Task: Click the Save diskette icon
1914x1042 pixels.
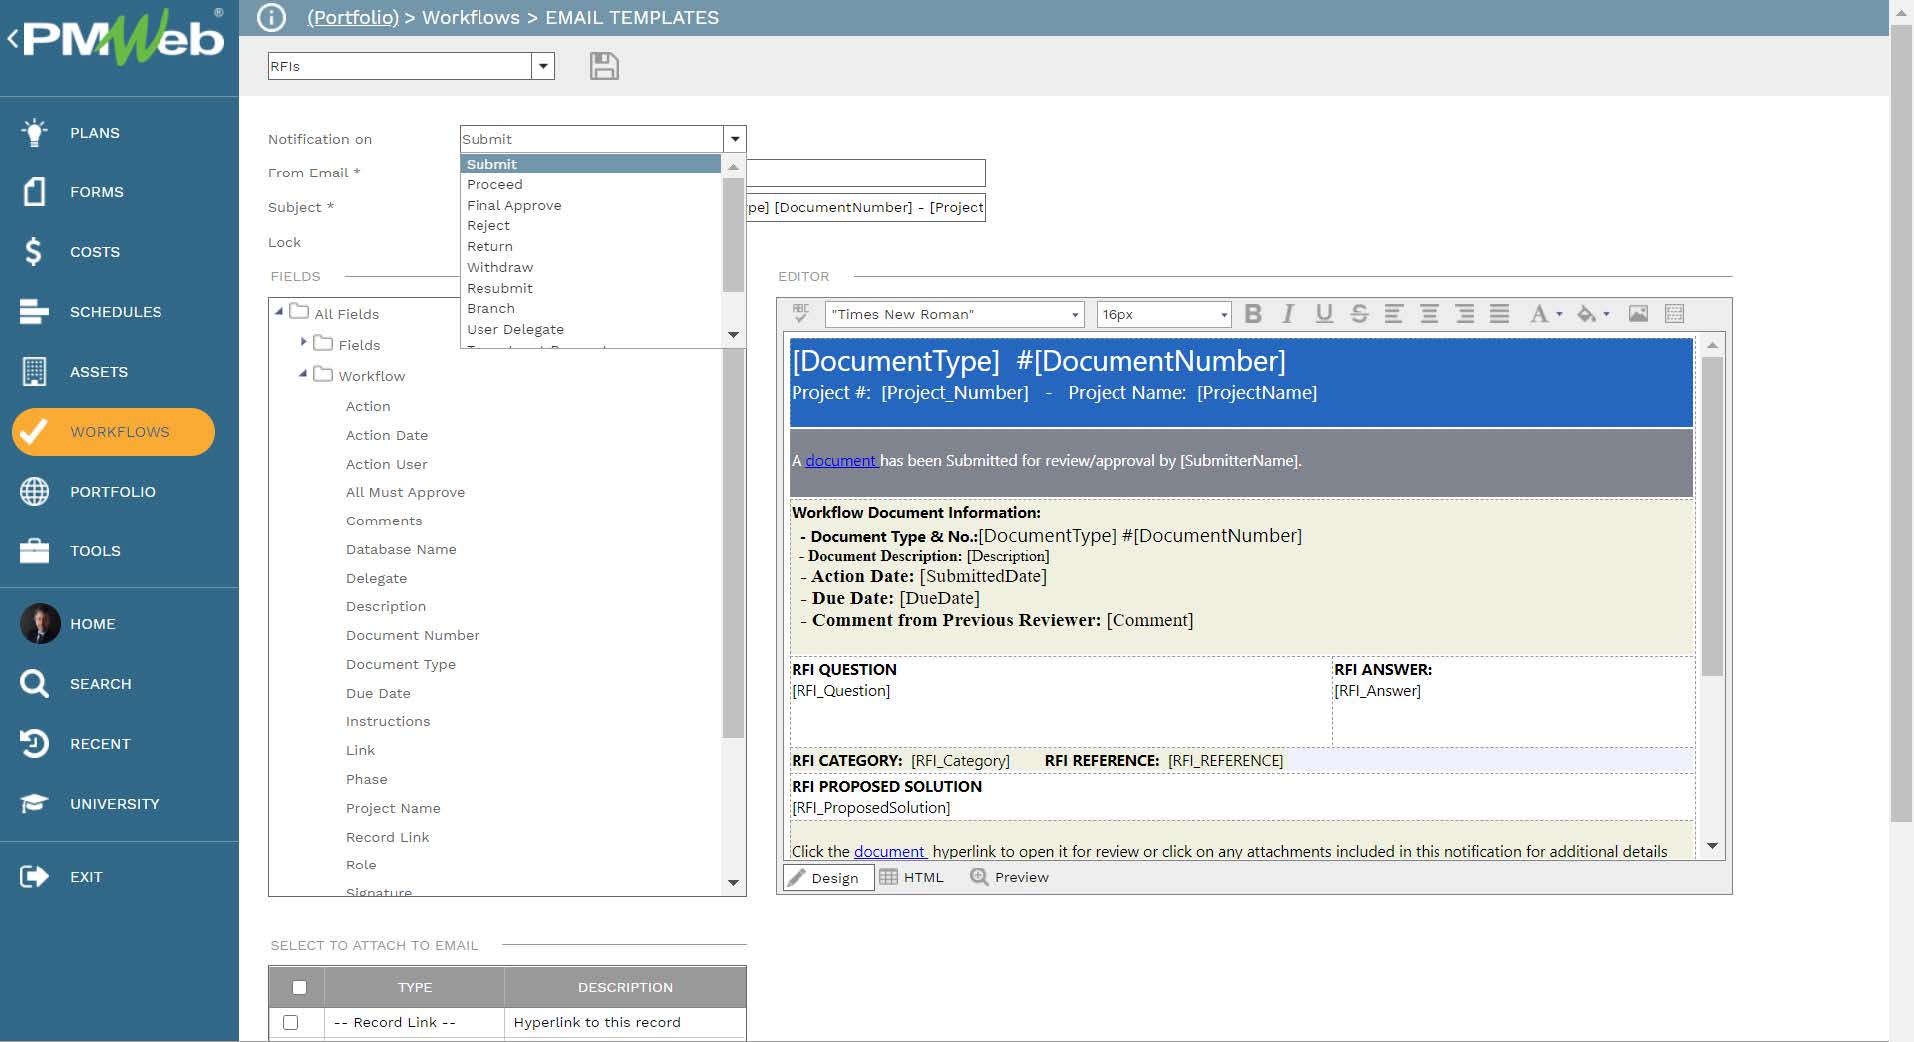Action: click(603, 66)
